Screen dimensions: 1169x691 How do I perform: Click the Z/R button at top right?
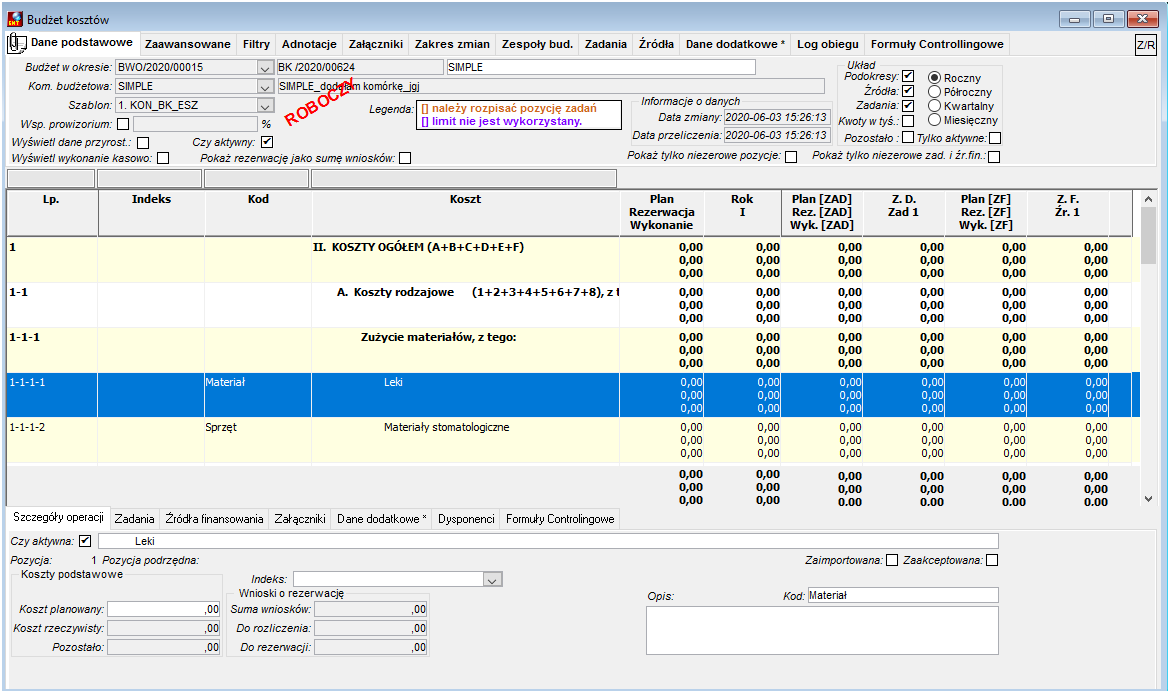(1145, 45)
